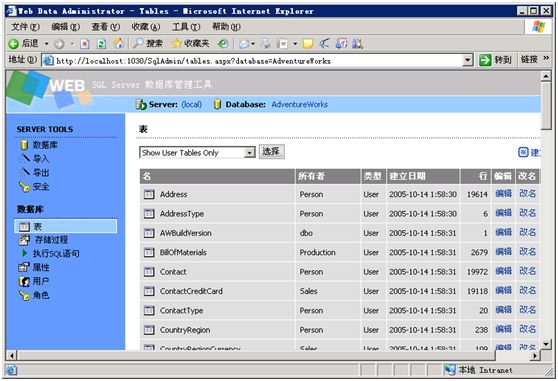
Task: Click 编辑 link for the BillOfMaterials table
Action: pos(504,252)
